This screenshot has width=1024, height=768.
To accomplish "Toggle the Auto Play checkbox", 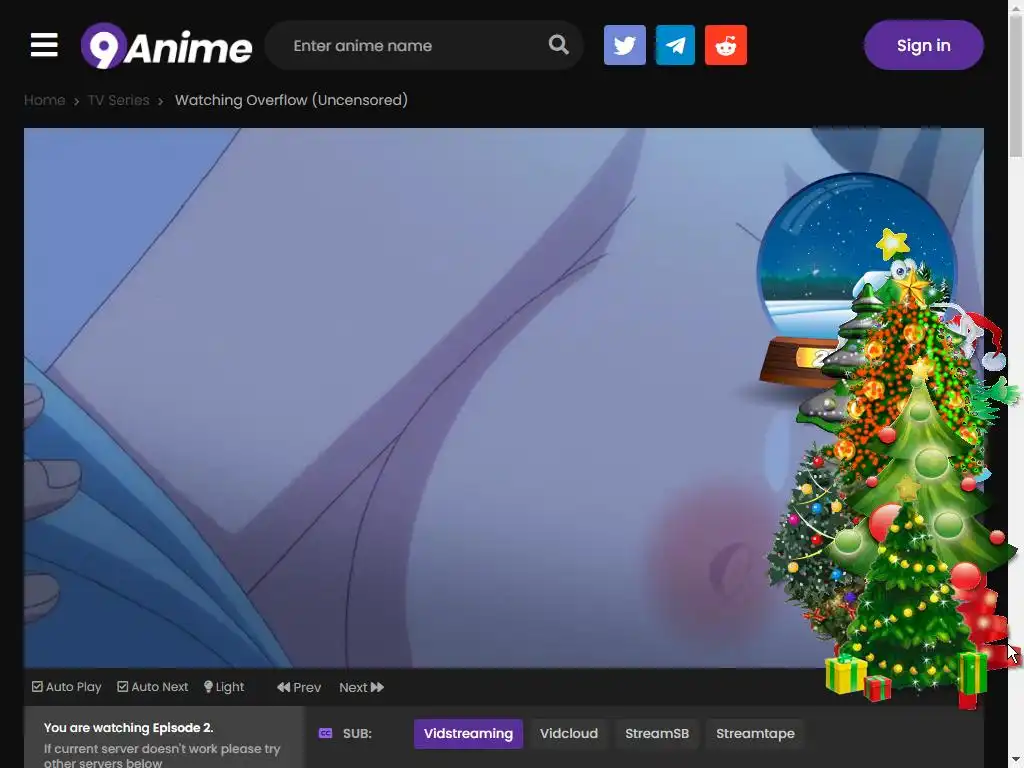I will (x=67, y=687).
